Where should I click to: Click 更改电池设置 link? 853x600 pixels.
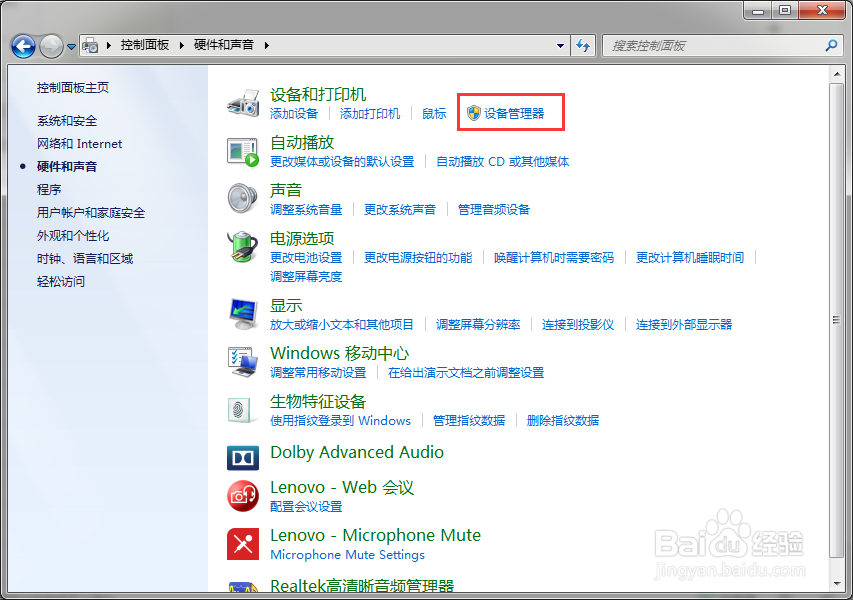(306, 257)
